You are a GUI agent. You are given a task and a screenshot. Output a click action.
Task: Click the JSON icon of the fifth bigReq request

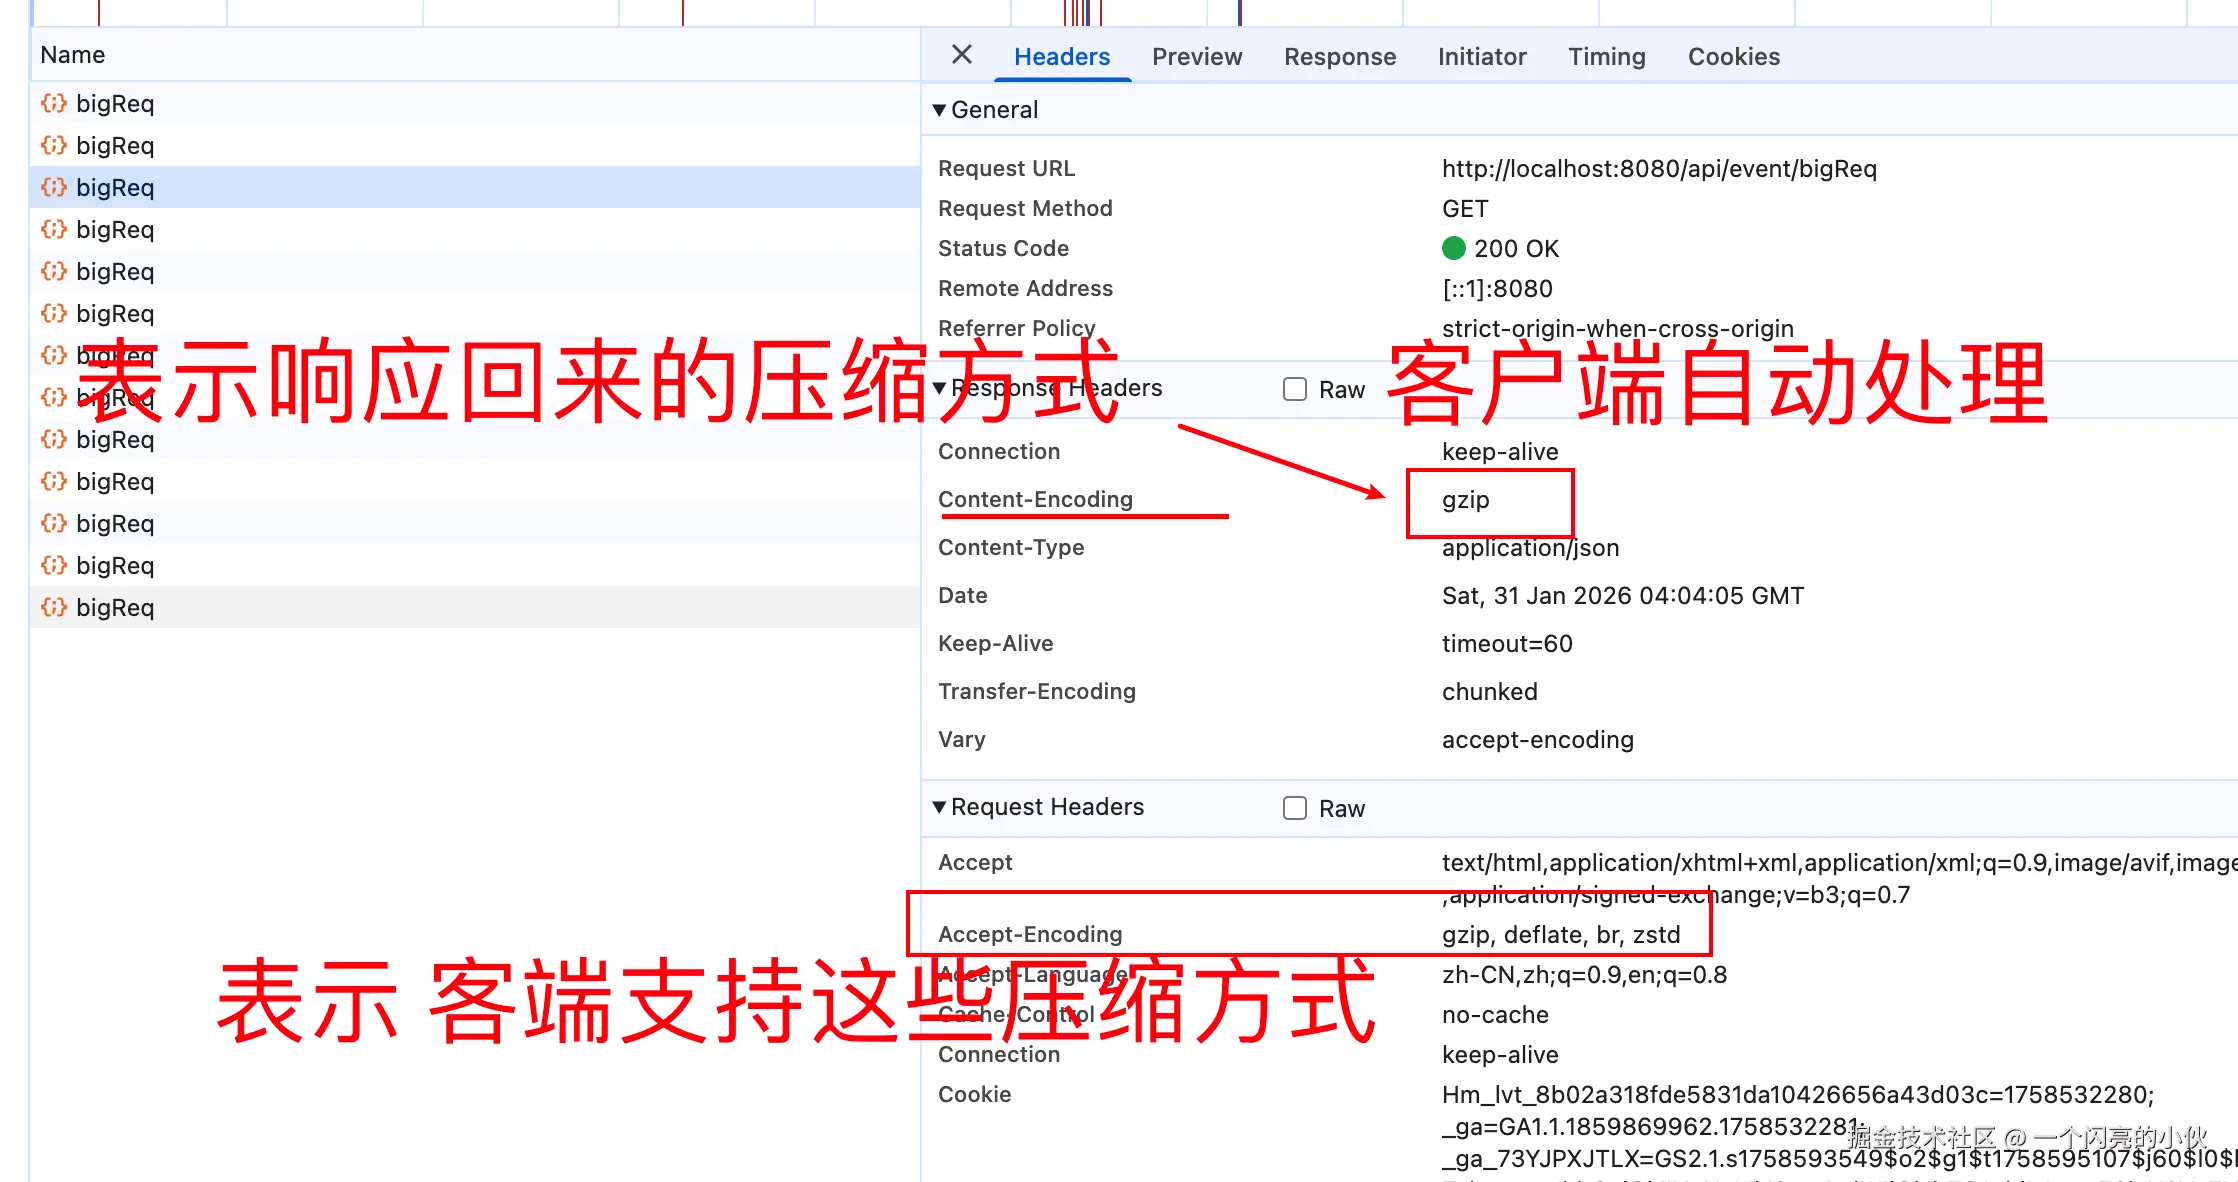pos(54,271)
